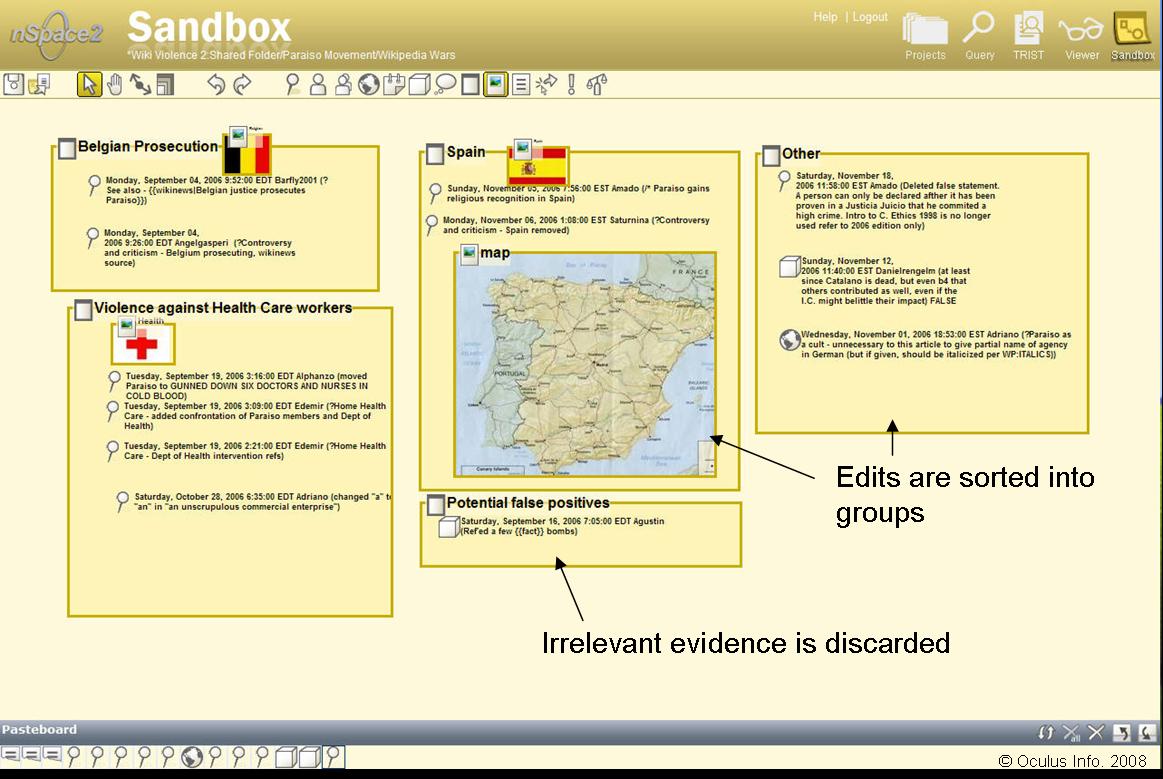Select the arrow pointer tool
Screen dimensions: 1163x779
point(89,84)
